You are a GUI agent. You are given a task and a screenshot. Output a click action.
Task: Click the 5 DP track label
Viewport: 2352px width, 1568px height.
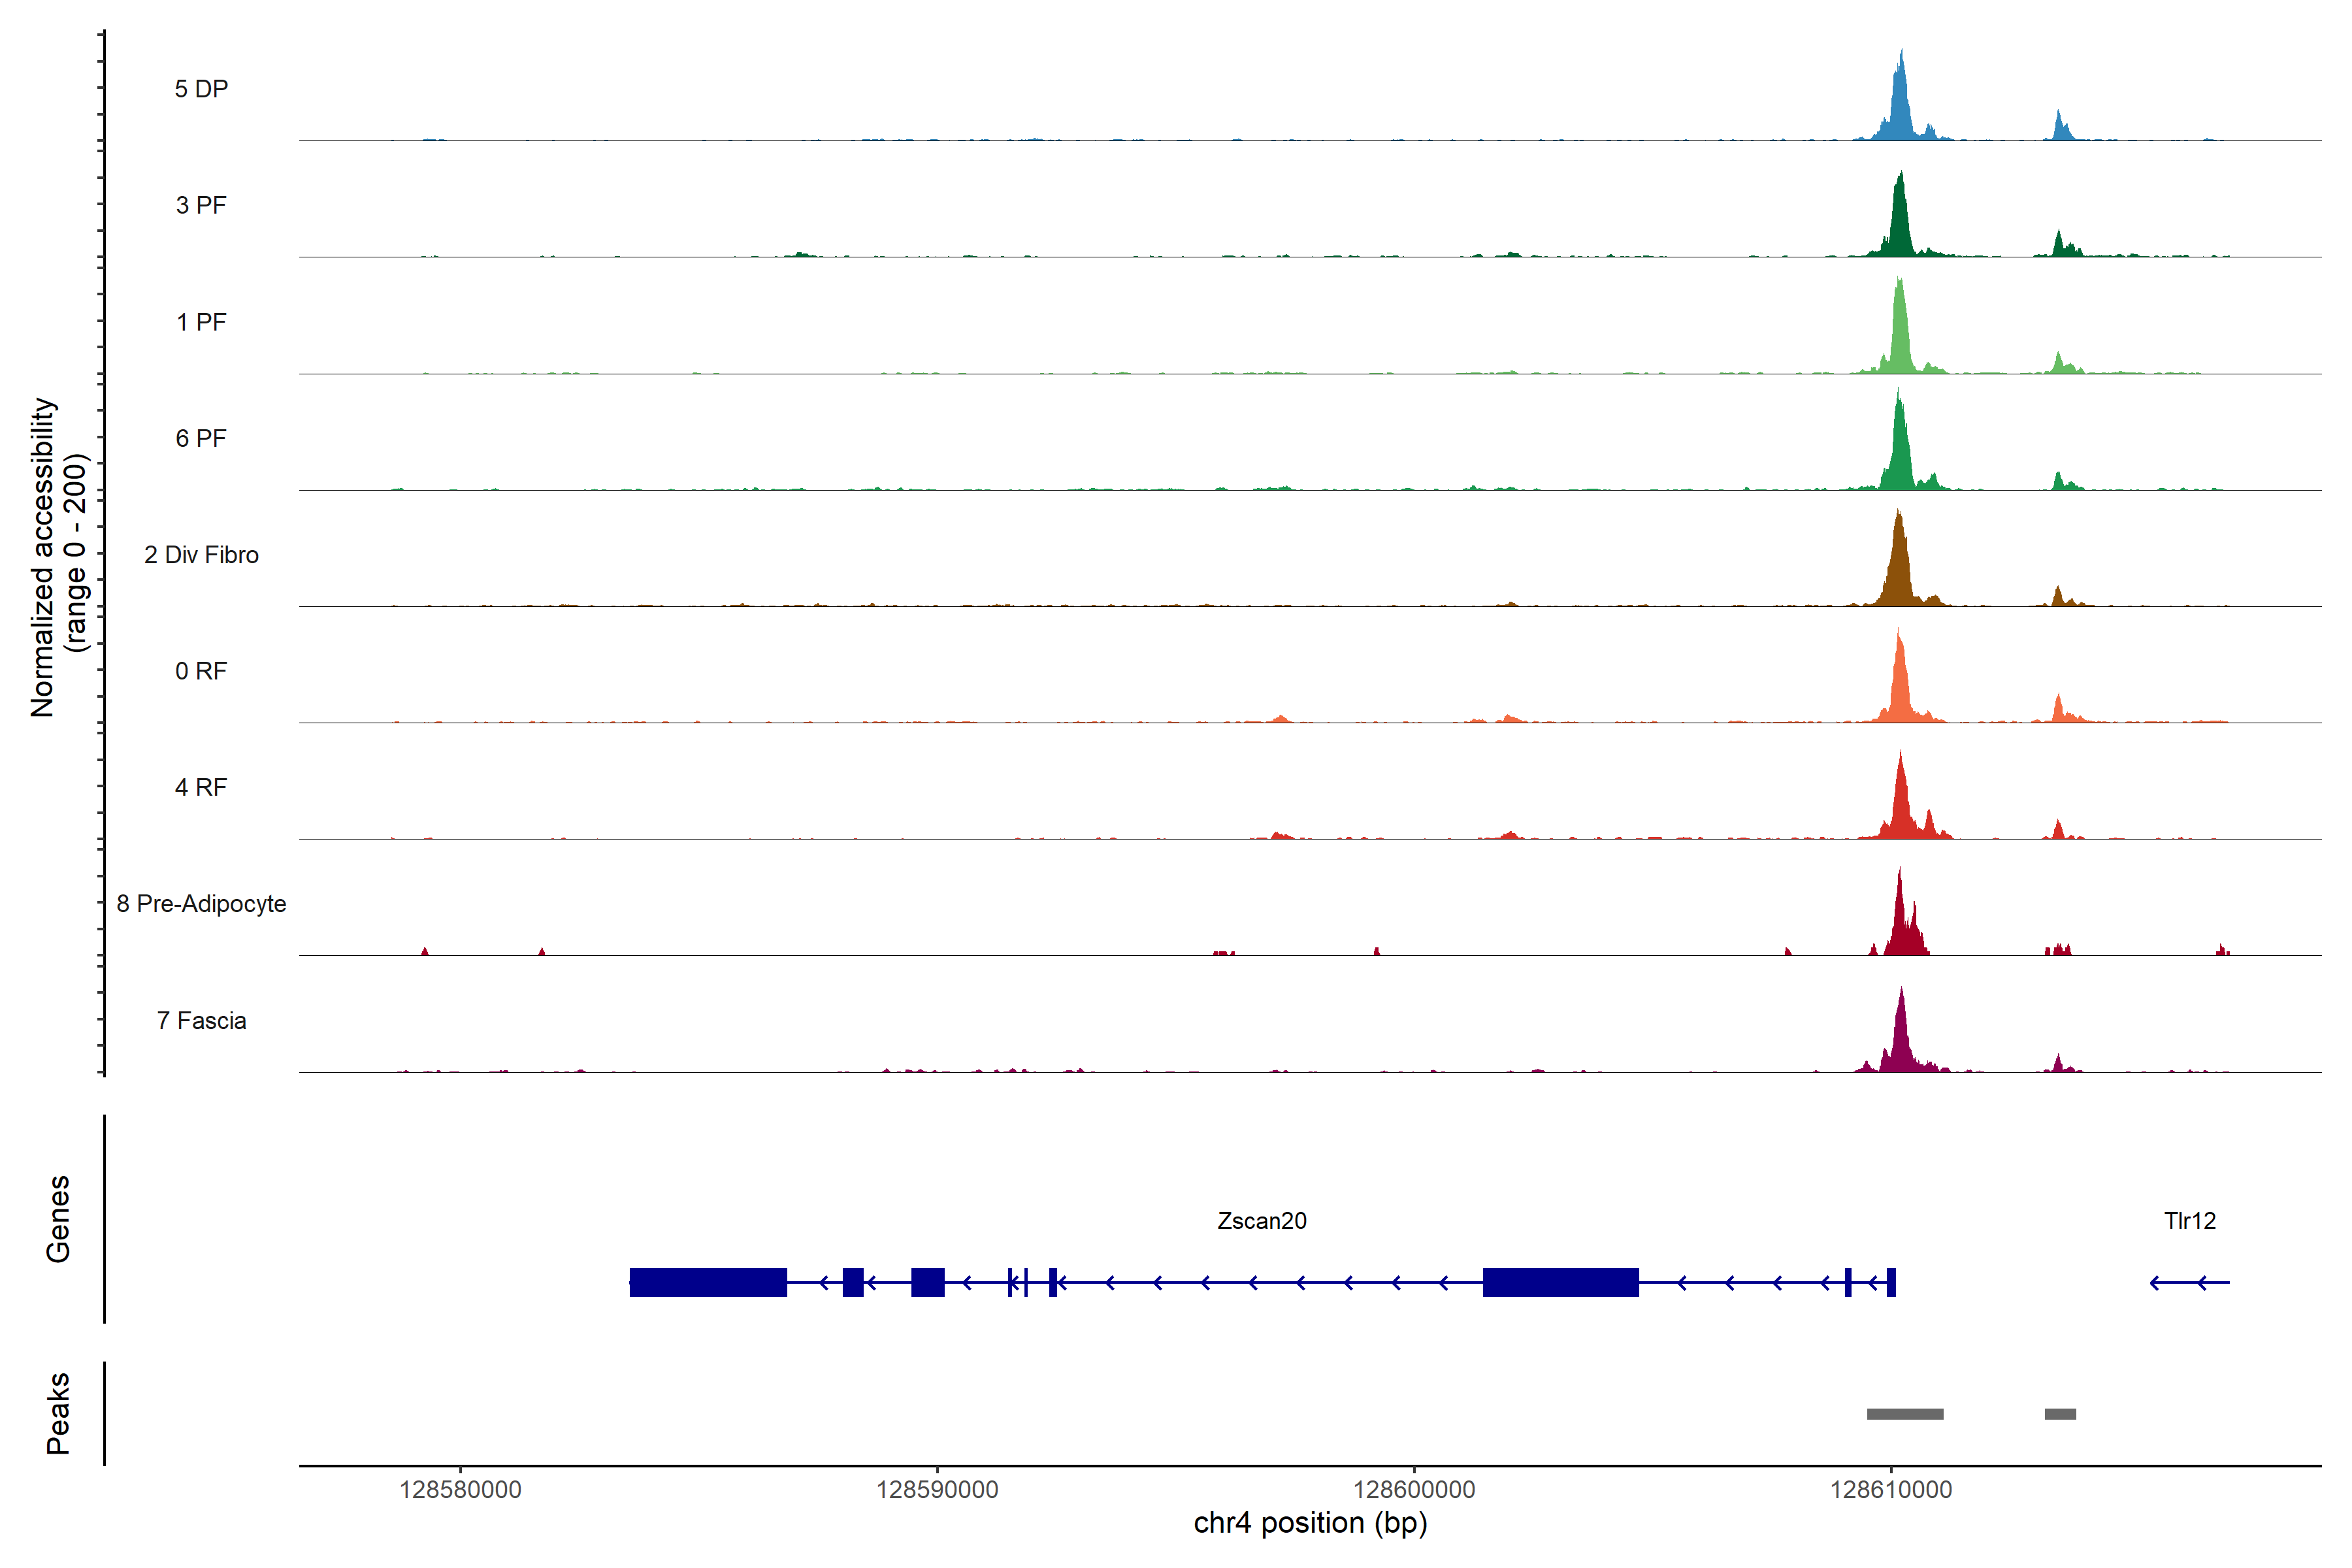pyautogui.click(x=201, y=89)
